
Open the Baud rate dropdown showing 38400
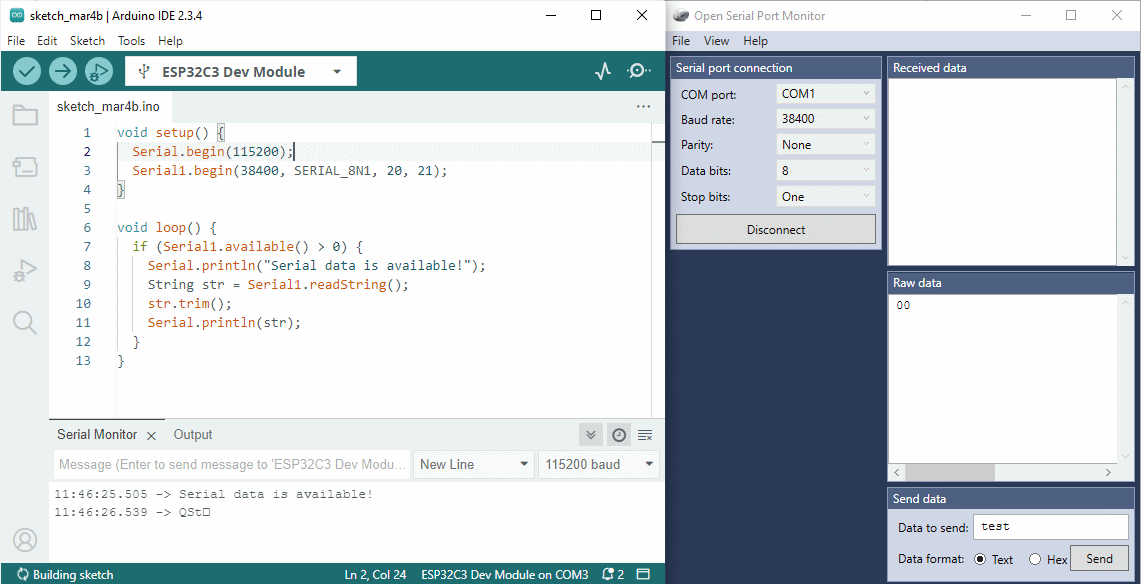pyautogui.click(x=826, y=119)
